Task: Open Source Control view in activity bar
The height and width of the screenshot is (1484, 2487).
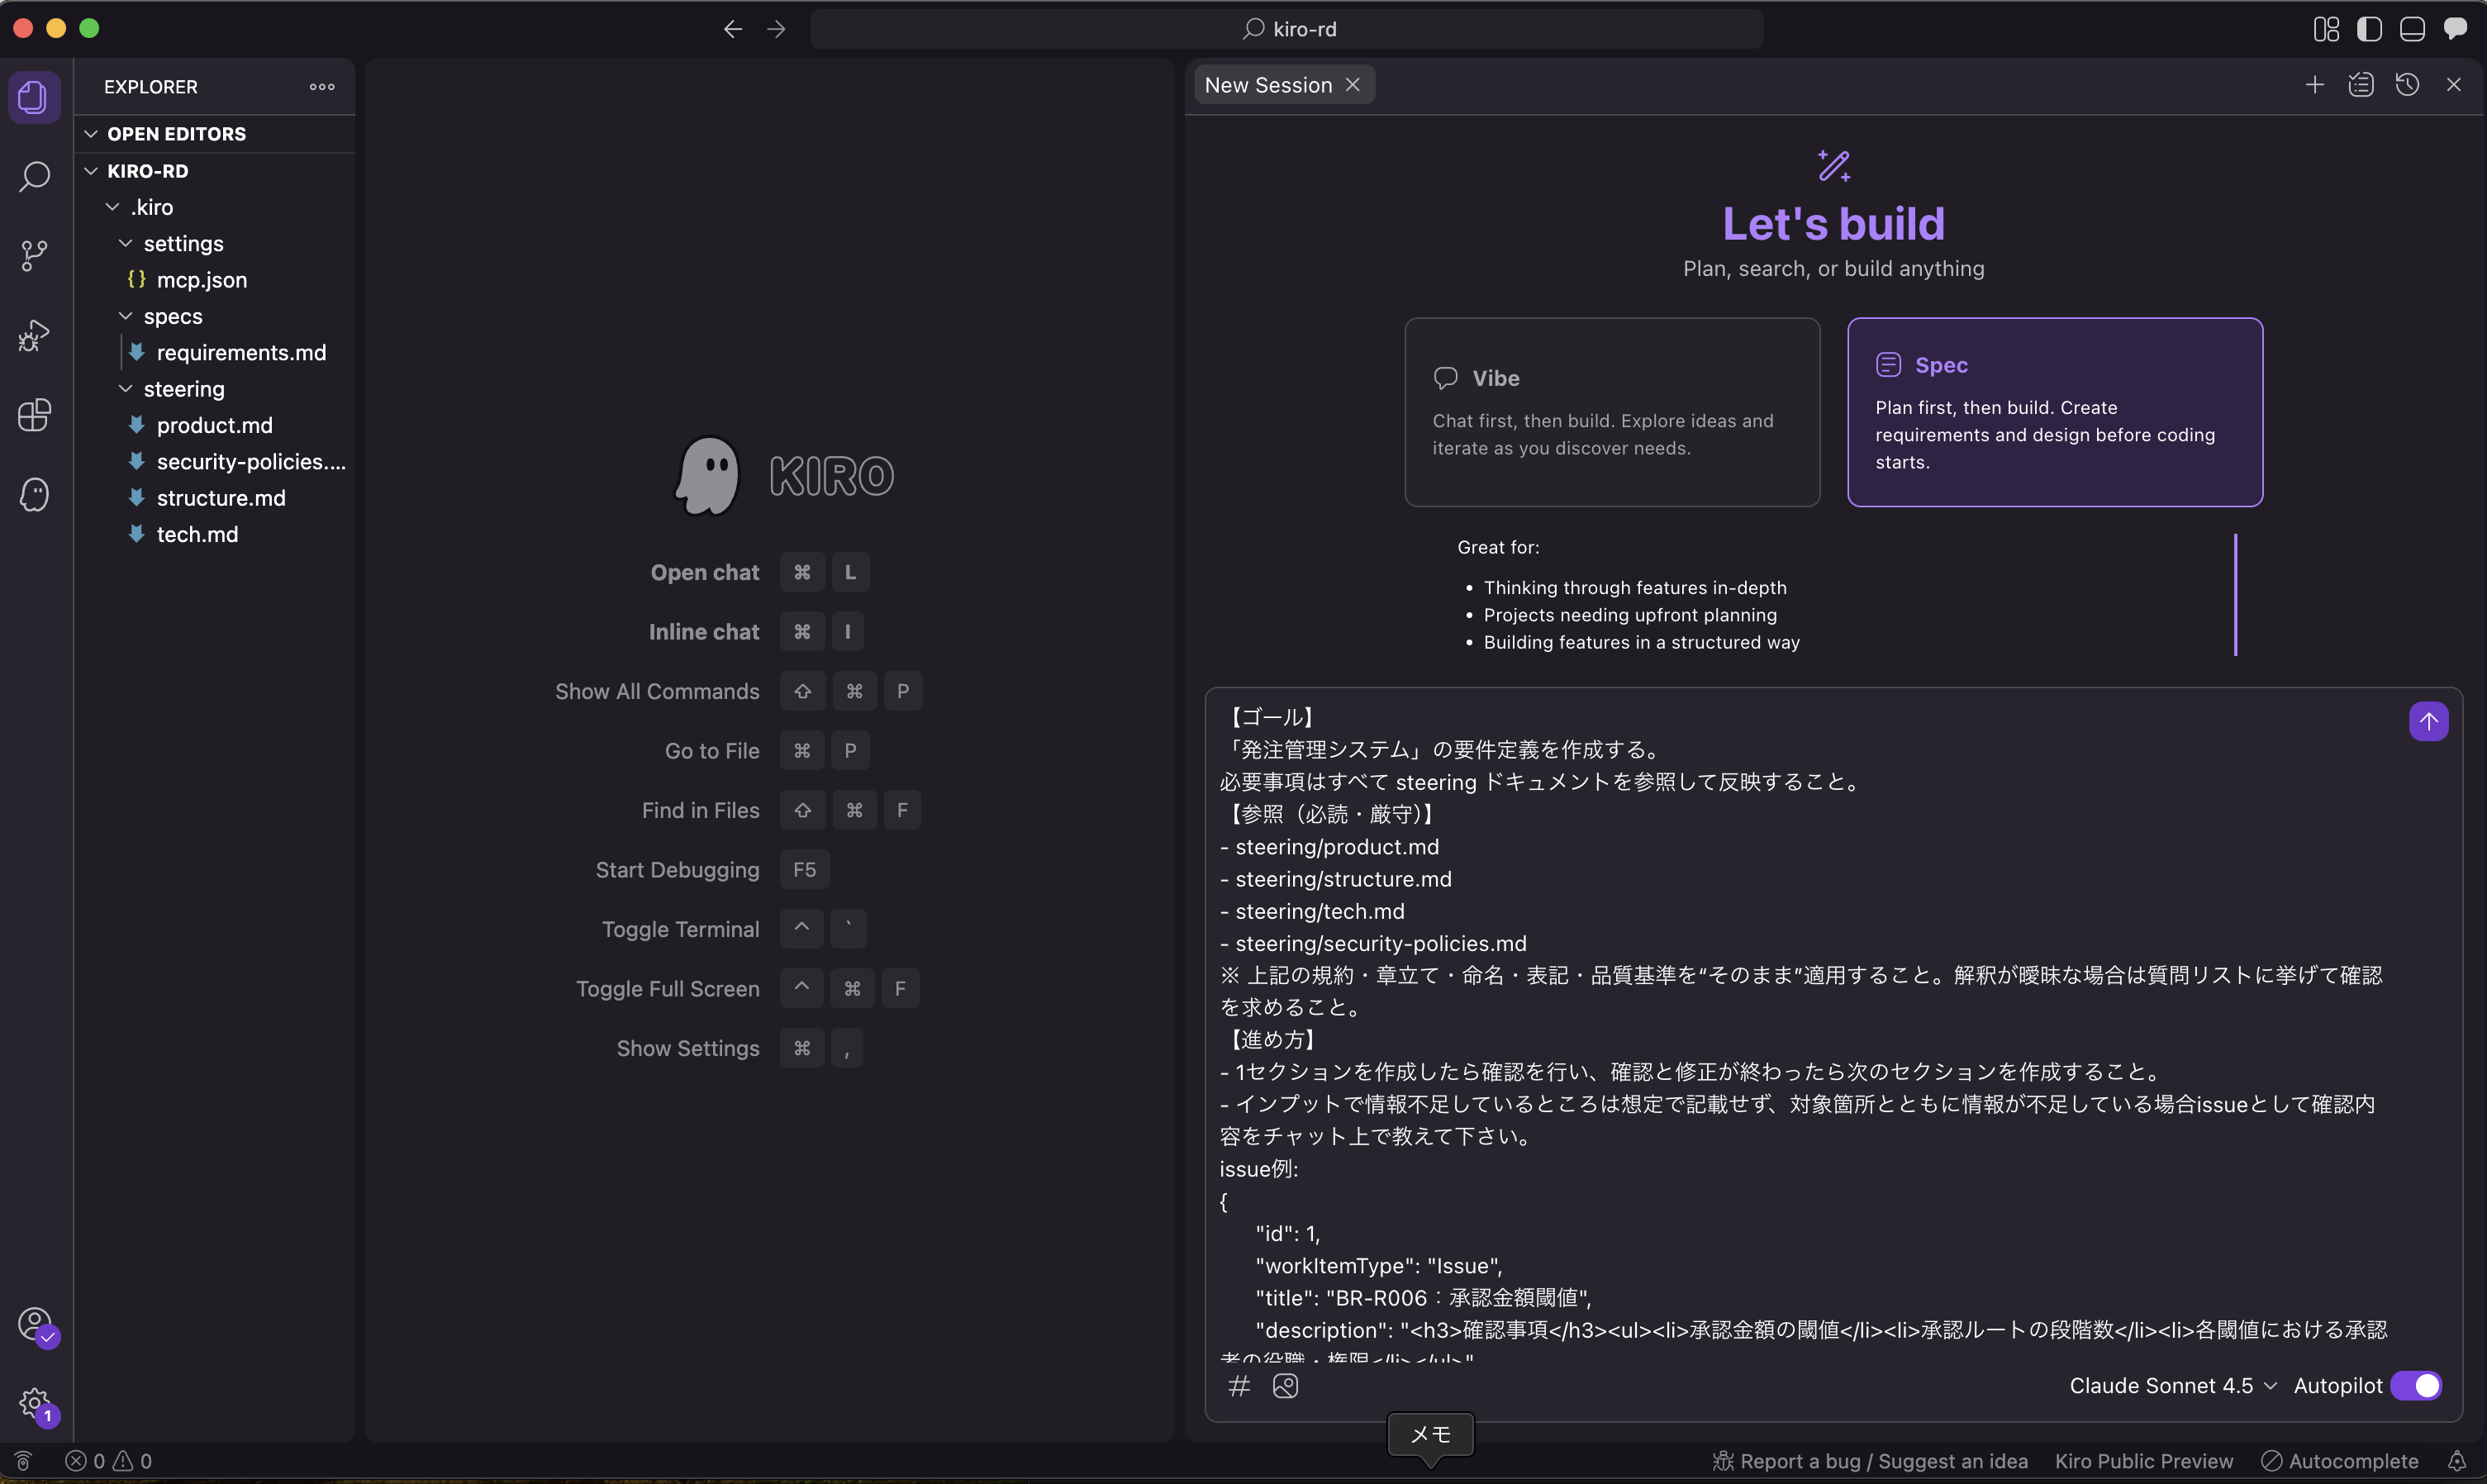Action: coord(35,256)
